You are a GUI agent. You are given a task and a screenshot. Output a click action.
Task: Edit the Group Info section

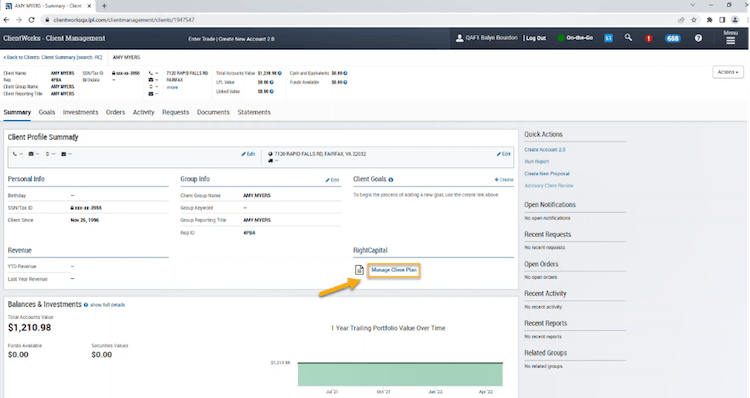pyautogui.click(x=332, y=180)
